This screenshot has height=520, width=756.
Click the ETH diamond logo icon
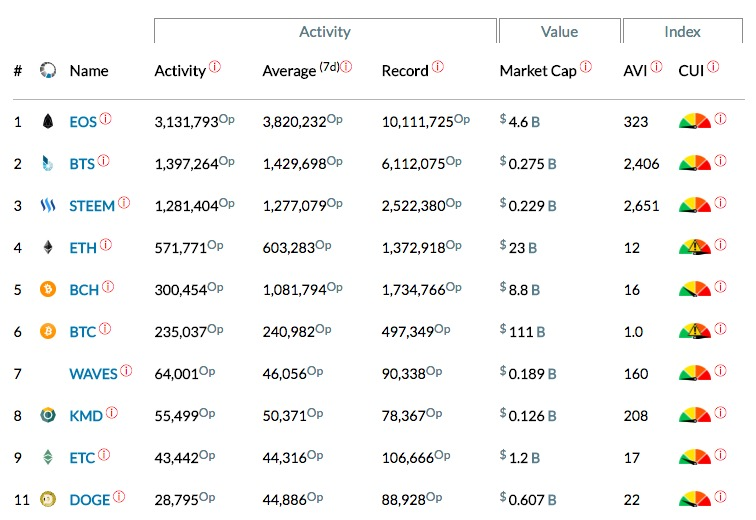[x=48, y=247]
